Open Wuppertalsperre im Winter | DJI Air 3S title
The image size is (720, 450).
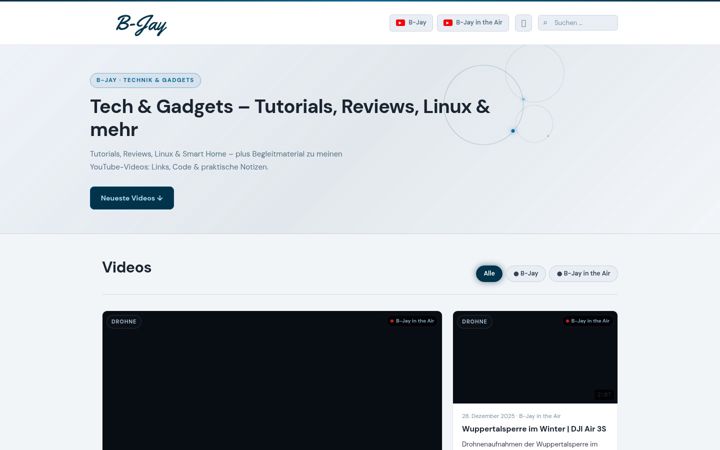click(534, 429)
